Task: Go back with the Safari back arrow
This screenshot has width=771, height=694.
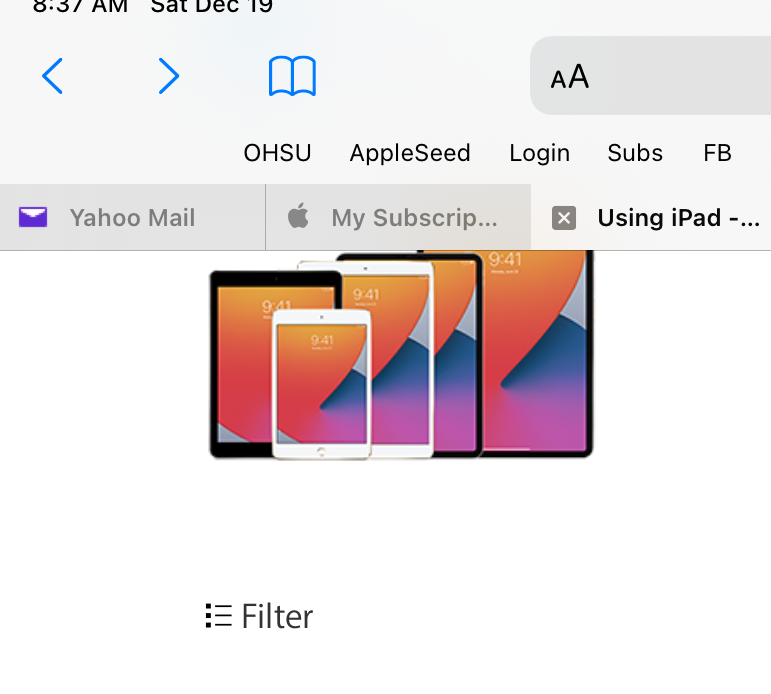Action: coord(52,76)
